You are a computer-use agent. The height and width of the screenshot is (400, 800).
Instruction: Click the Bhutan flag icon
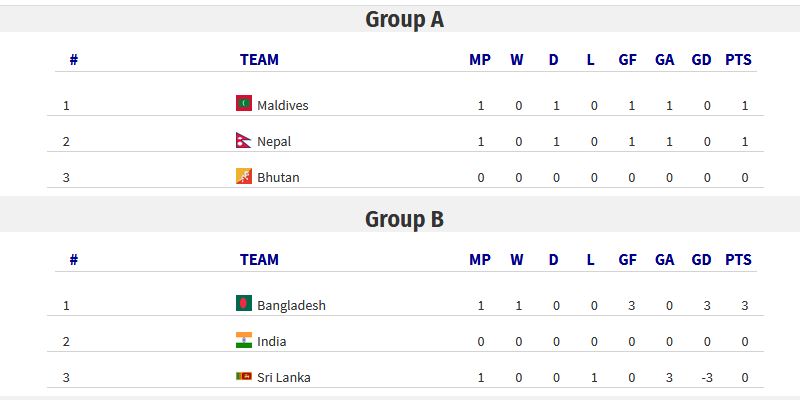pos(244,176)
